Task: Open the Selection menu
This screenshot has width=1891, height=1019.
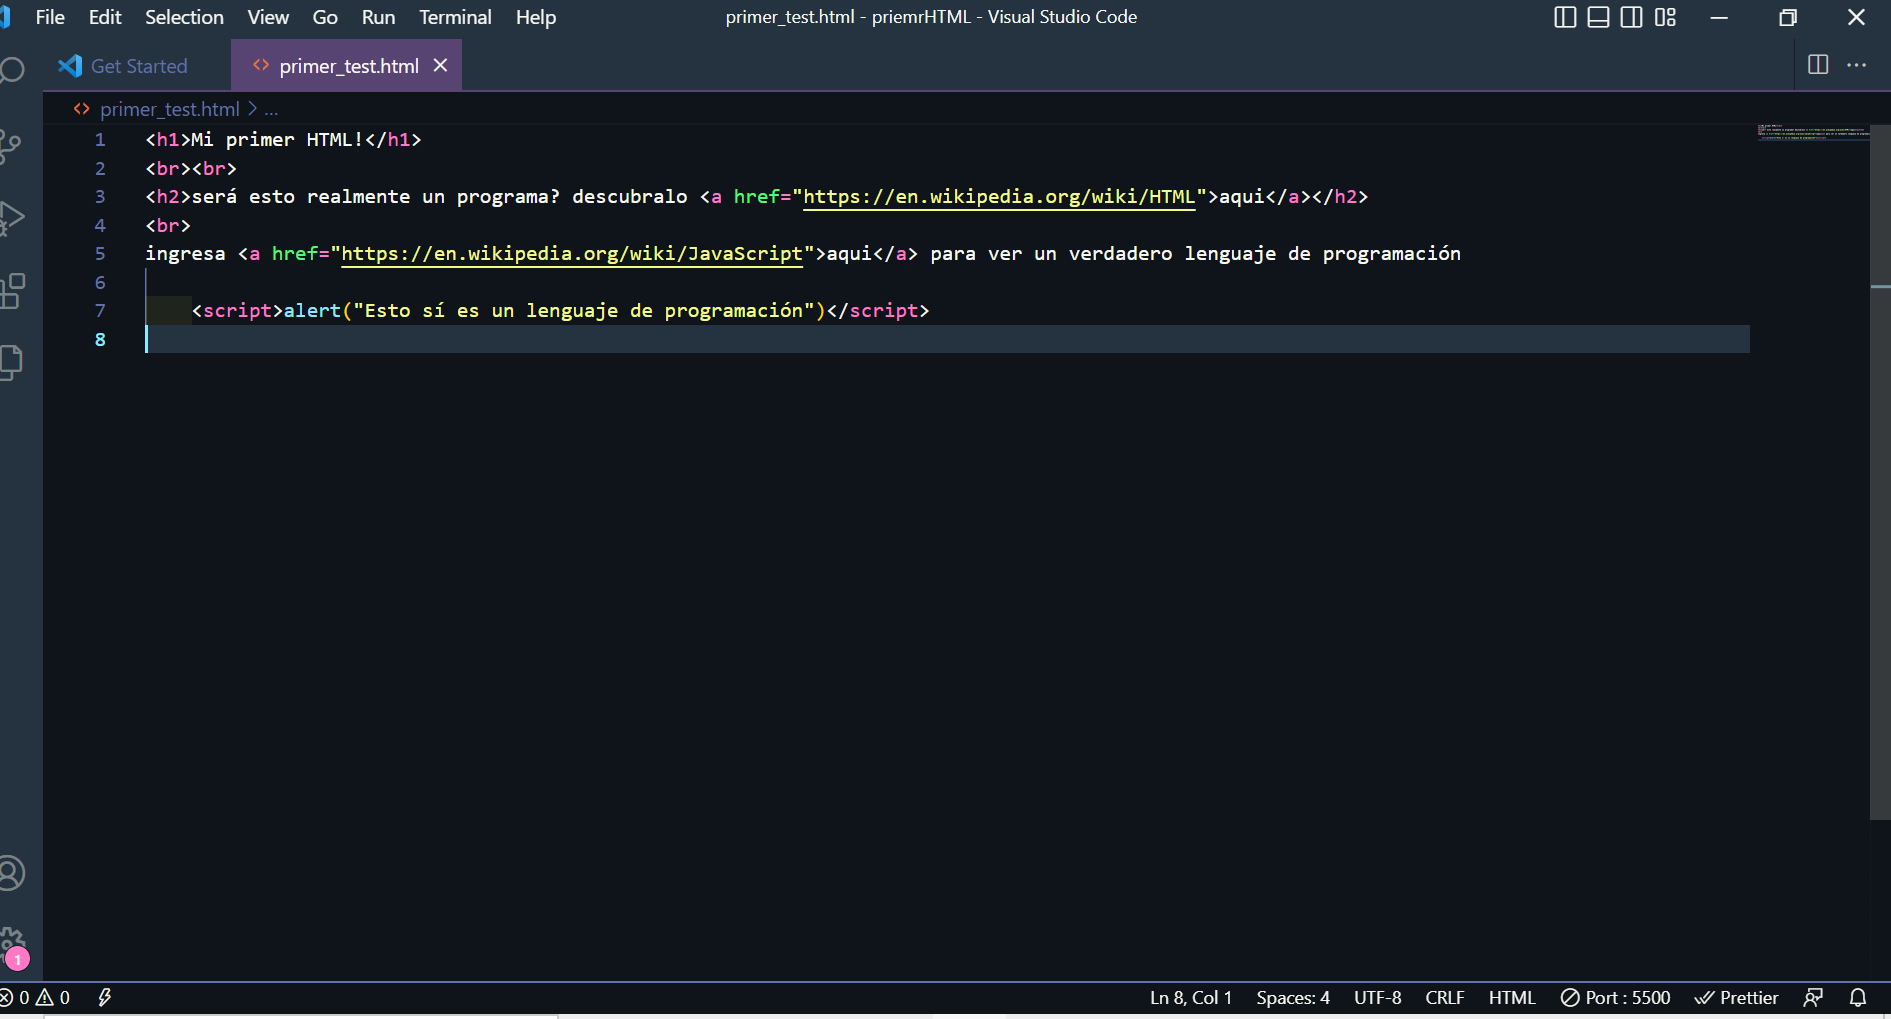Action: click(184, 17)
